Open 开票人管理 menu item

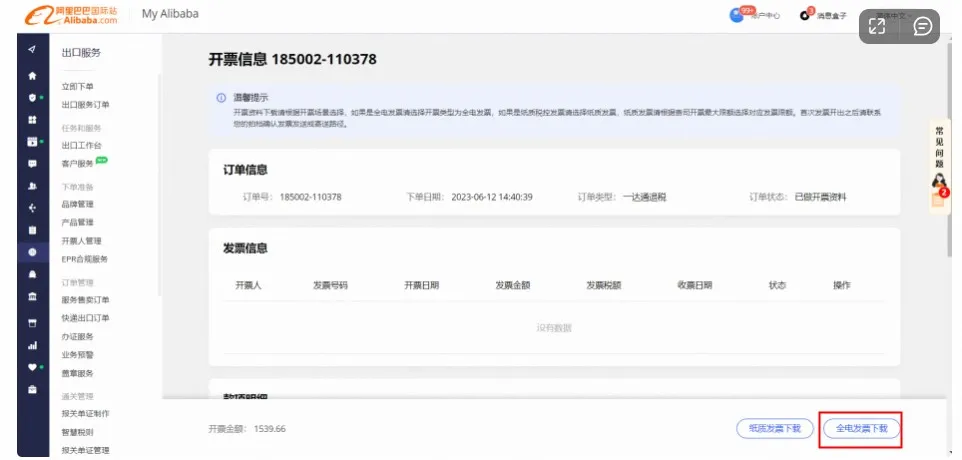82,241
